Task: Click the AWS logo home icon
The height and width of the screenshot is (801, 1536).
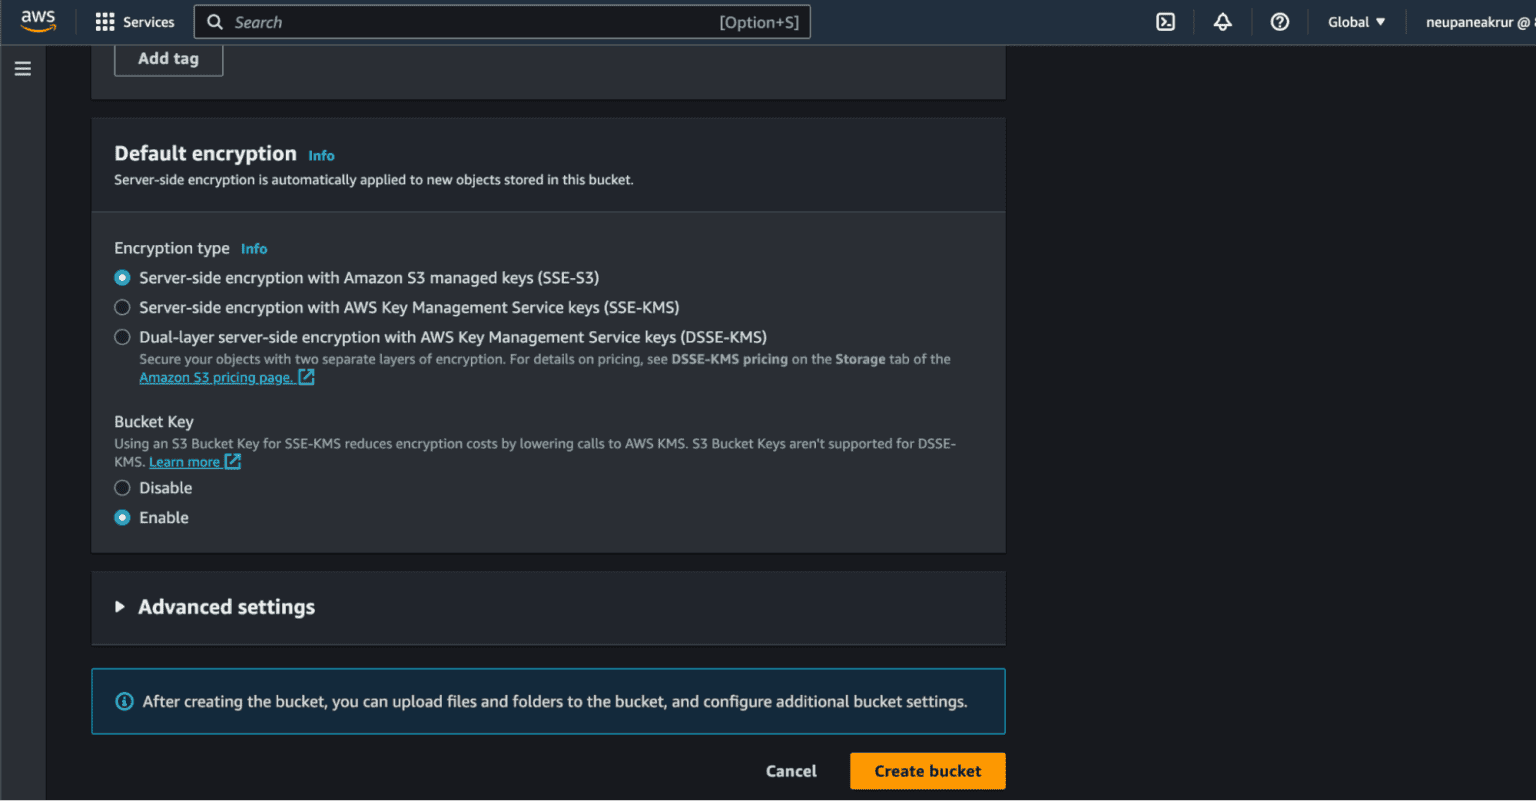Action: 38,21
